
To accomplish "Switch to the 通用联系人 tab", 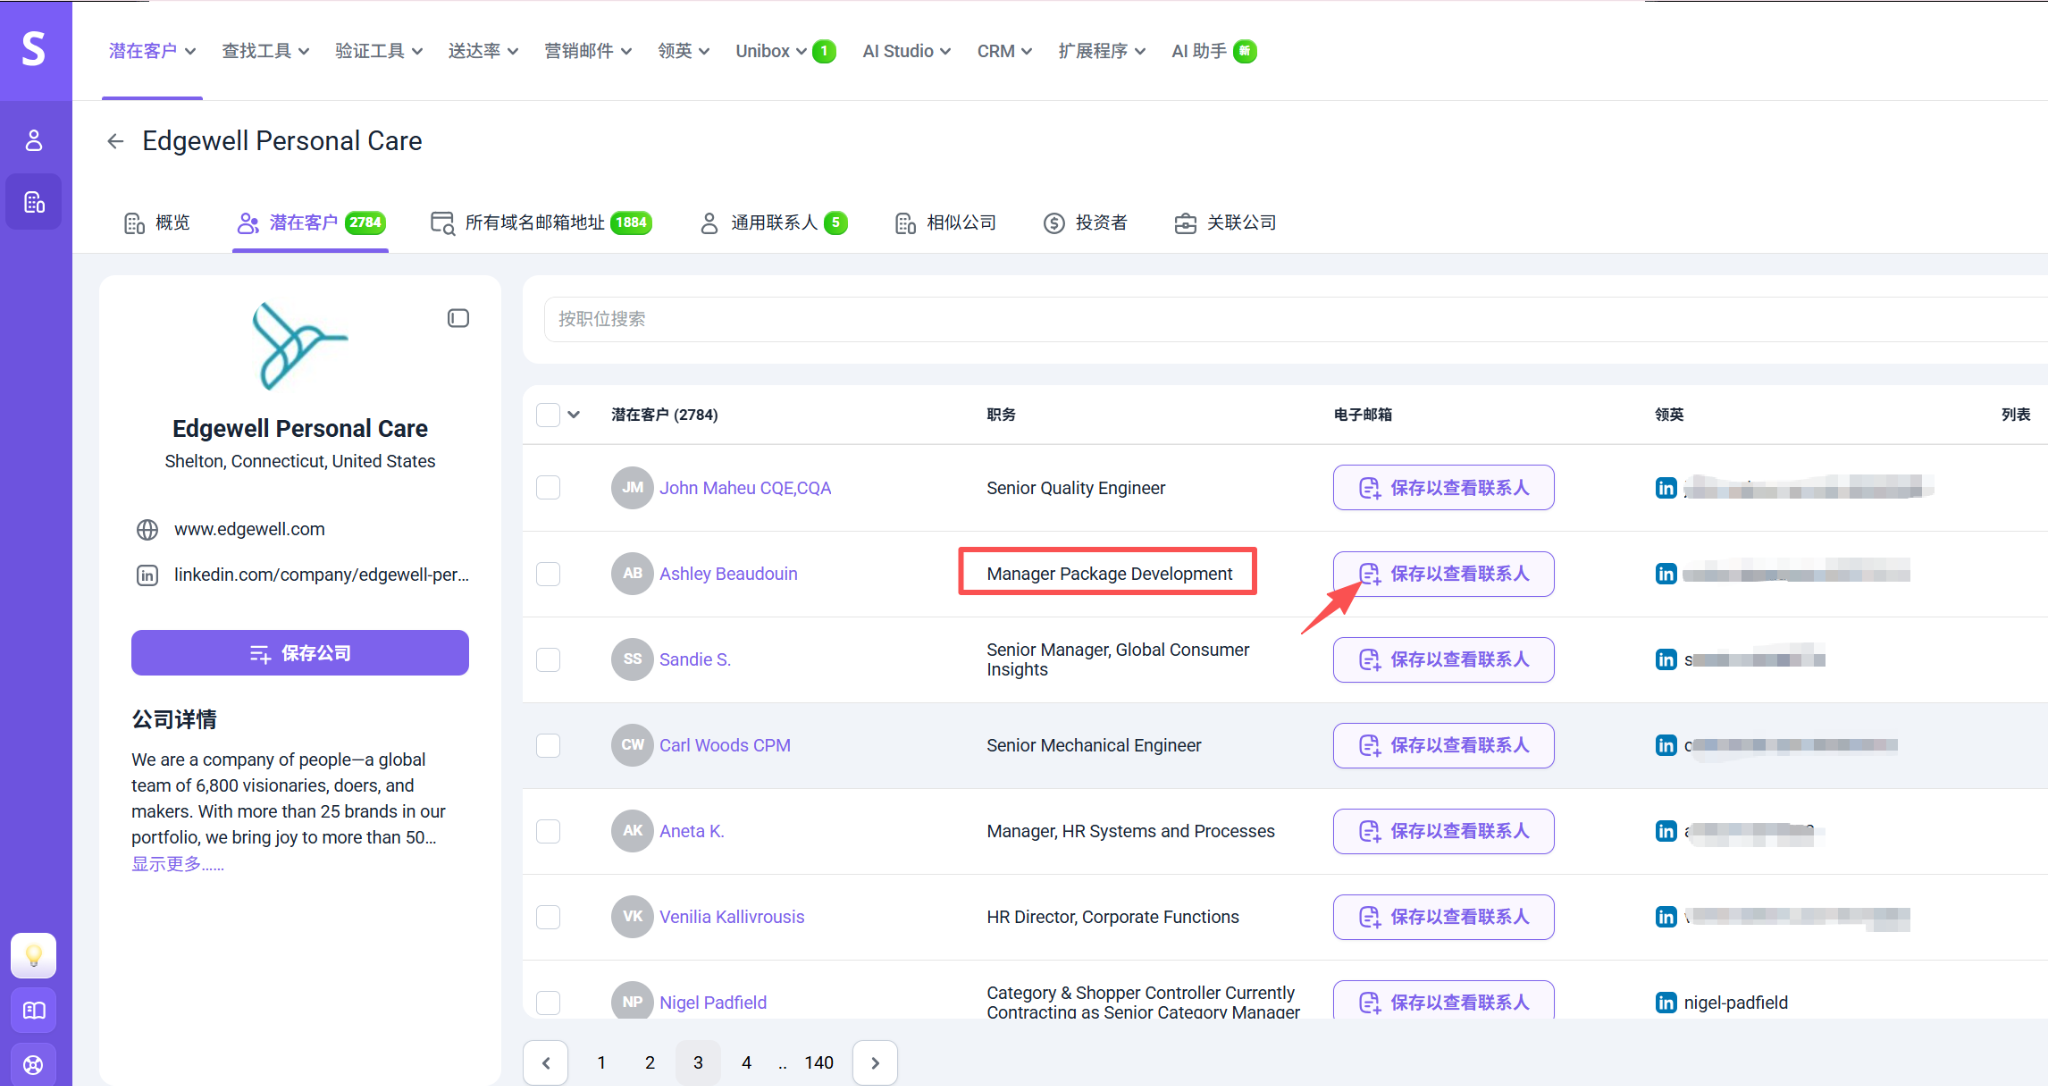I will tap(773, 223).
